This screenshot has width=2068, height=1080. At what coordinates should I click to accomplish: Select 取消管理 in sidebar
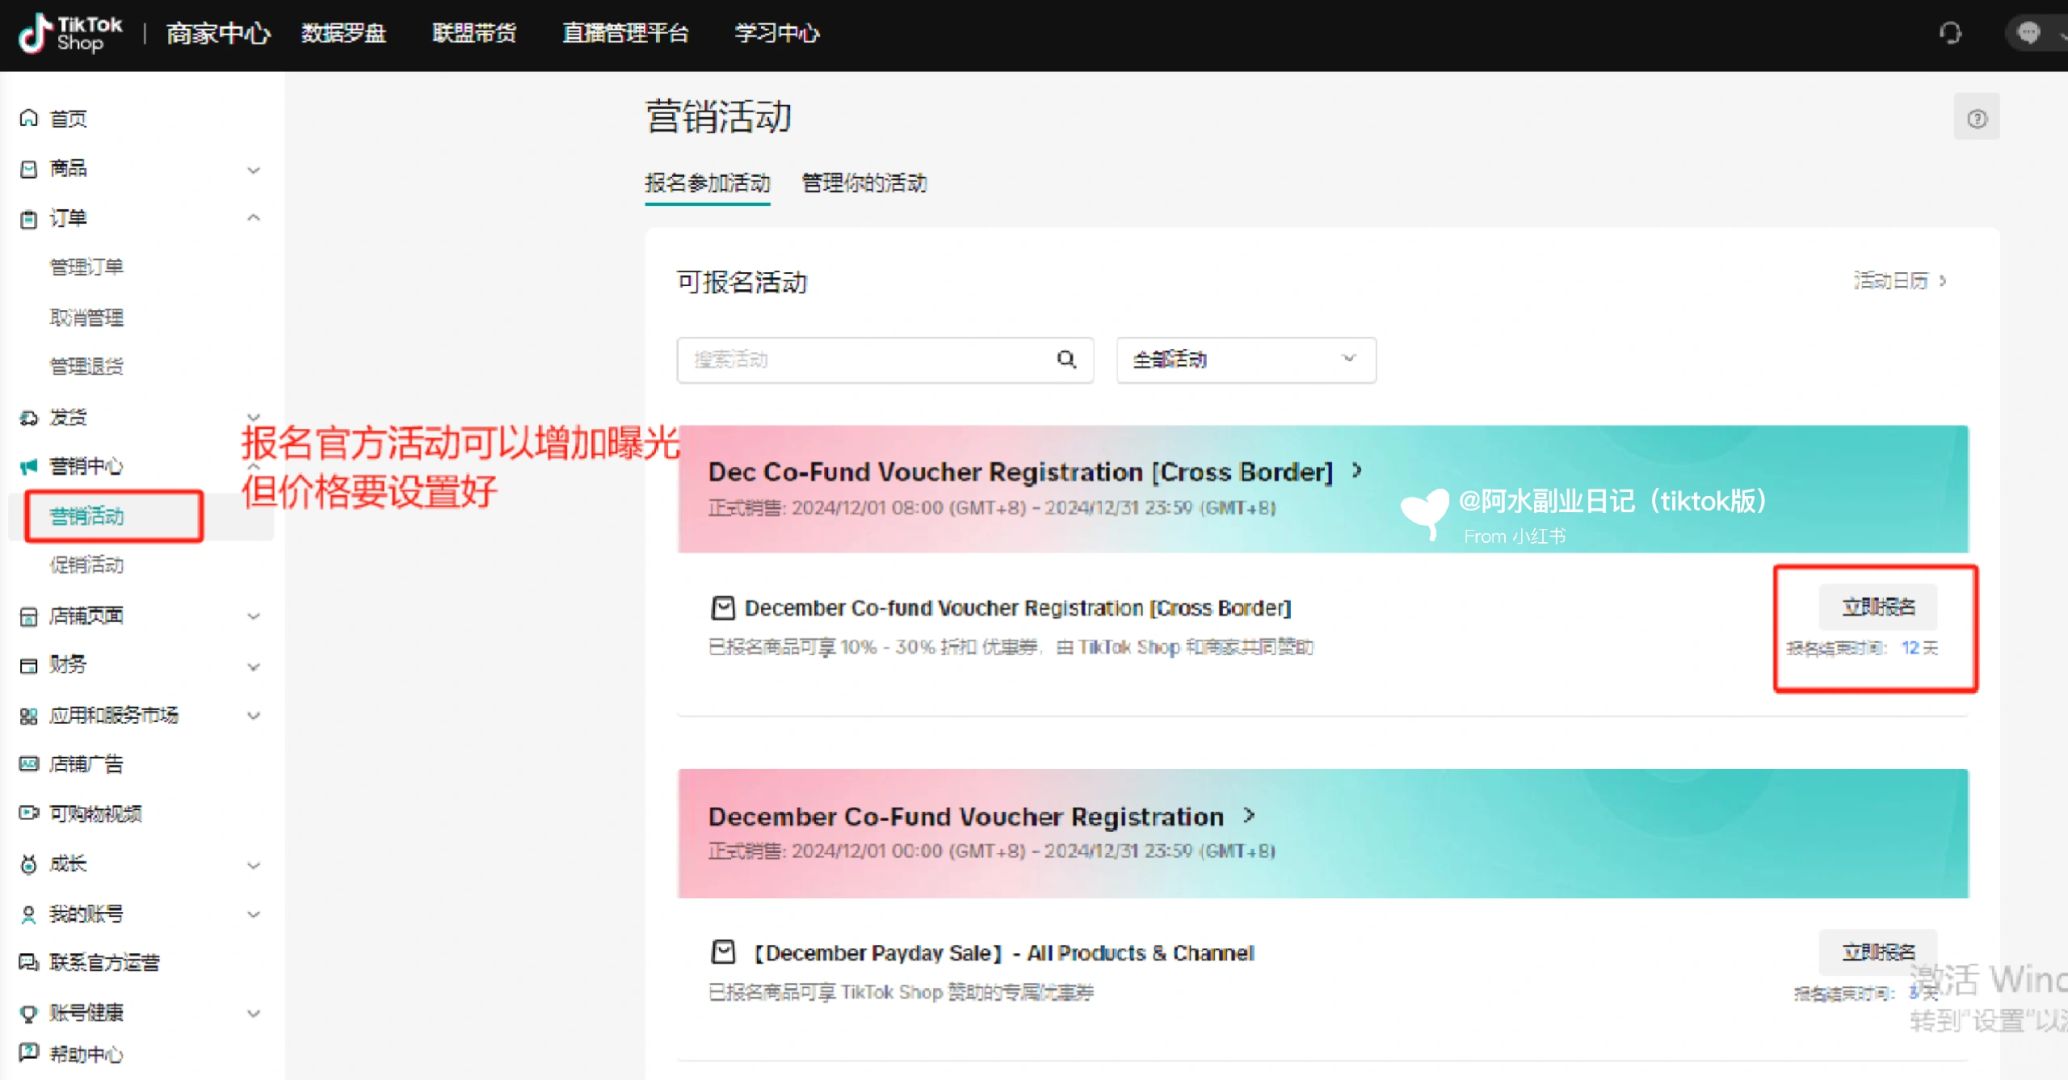pos(87,317)
